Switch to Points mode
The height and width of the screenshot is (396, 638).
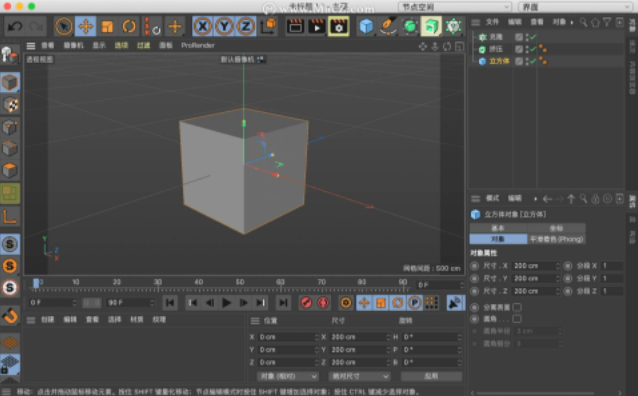(x=10, y=127)
